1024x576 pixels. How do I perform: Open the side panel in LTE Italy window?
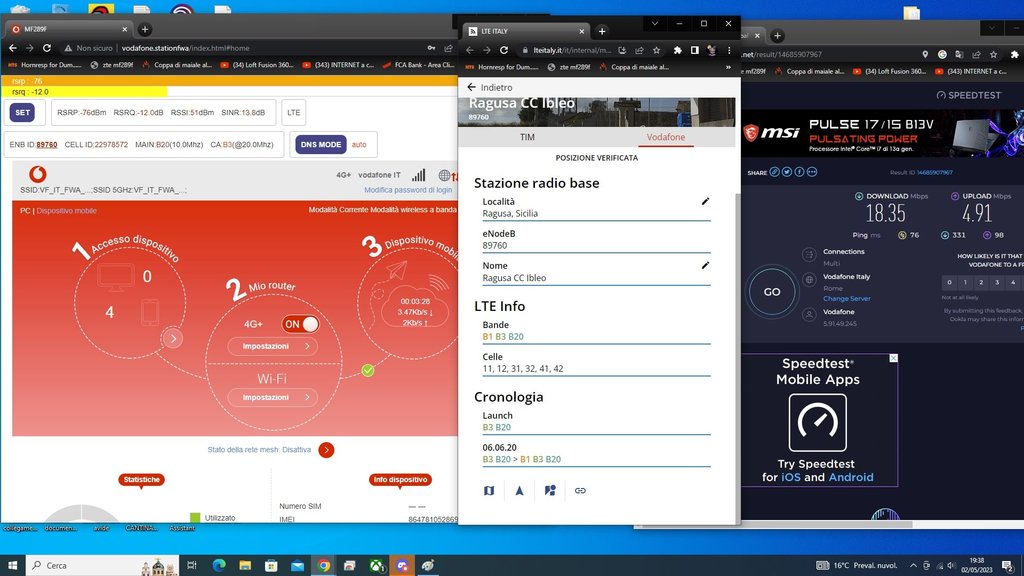[x=695, y=50]
